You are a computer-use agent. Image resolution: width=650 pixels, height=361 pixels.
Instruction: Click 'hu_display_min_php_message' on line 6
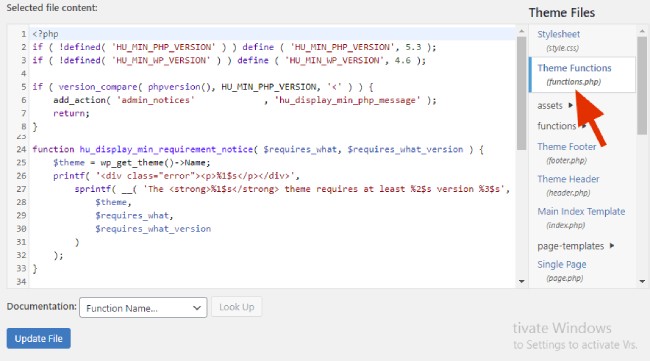click(x=347, y=100)
